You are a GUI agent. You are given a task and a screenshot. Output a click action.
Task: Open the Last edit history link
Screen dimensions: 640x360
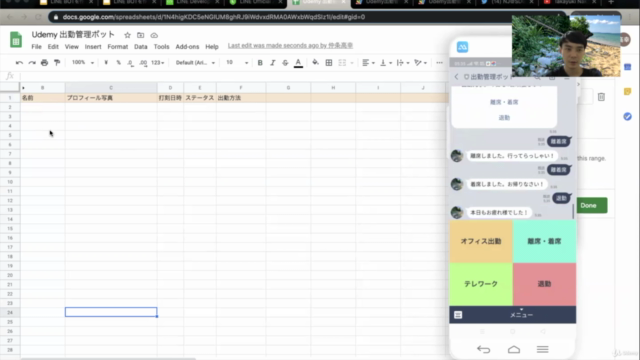(x=290, y=45)
